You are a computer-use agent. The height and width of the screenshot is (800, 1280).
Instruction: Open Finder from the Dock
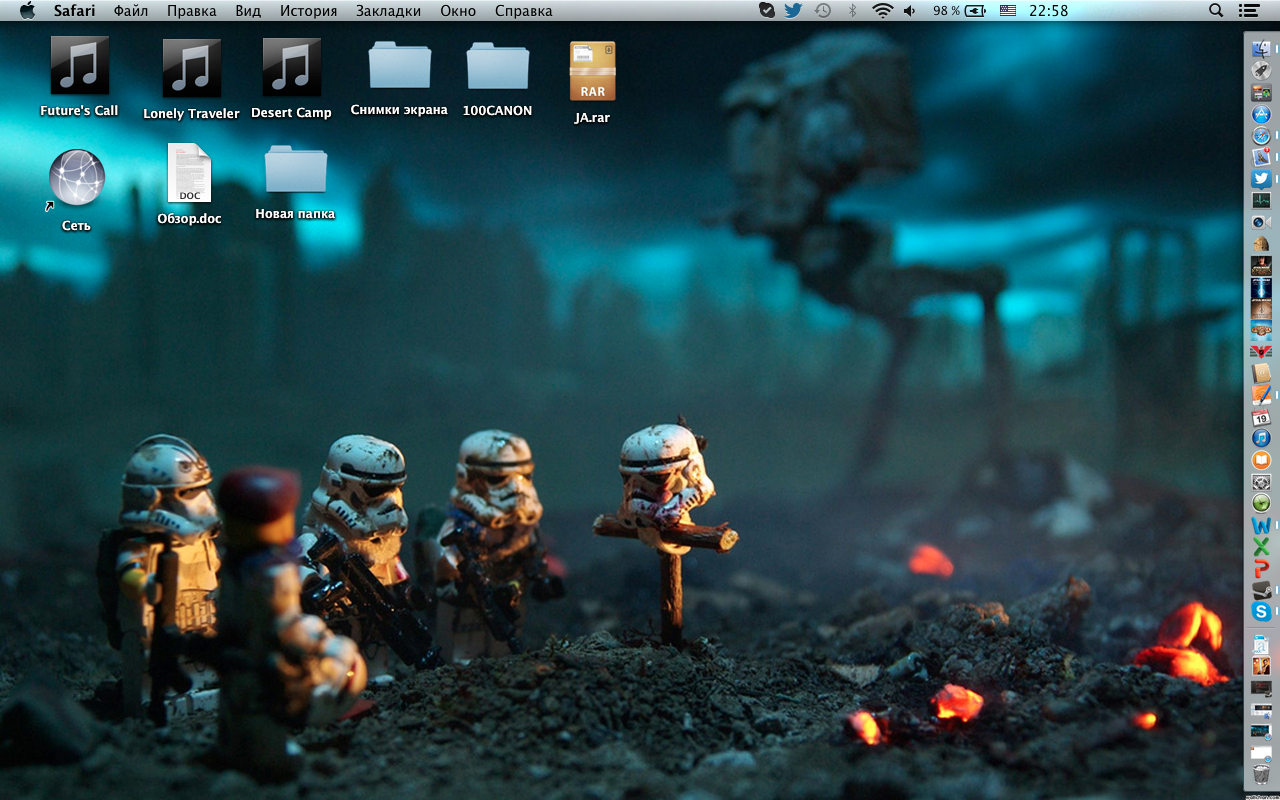(x=1261, y=48)
